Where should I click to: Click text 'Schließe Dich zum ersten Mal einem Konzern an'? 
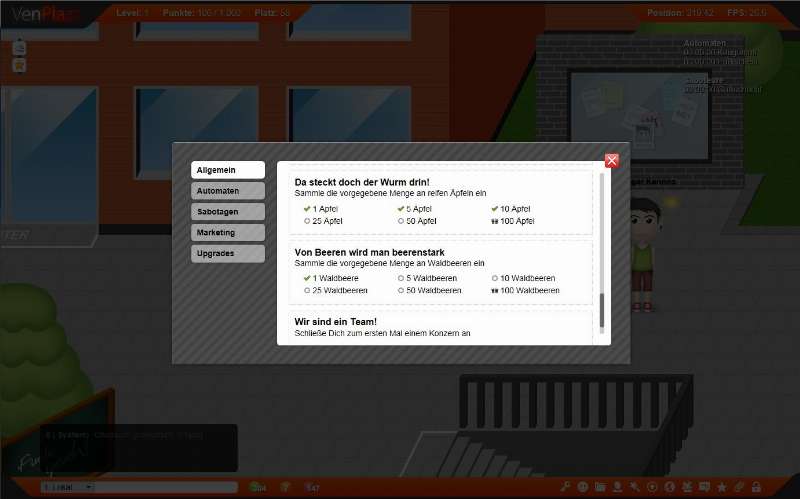pyautogui.click(x=382, y=333)
